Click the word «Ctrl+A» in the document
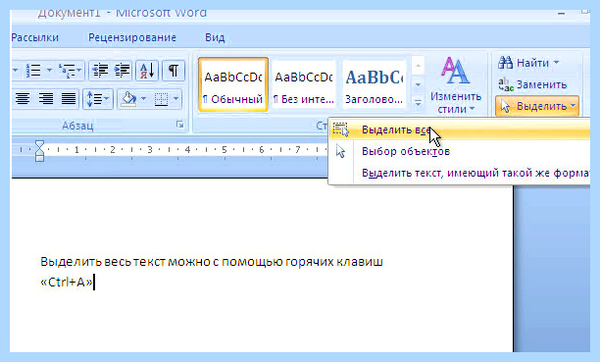The width and height of the screenshot is (600, 362). tap(67, 282)
